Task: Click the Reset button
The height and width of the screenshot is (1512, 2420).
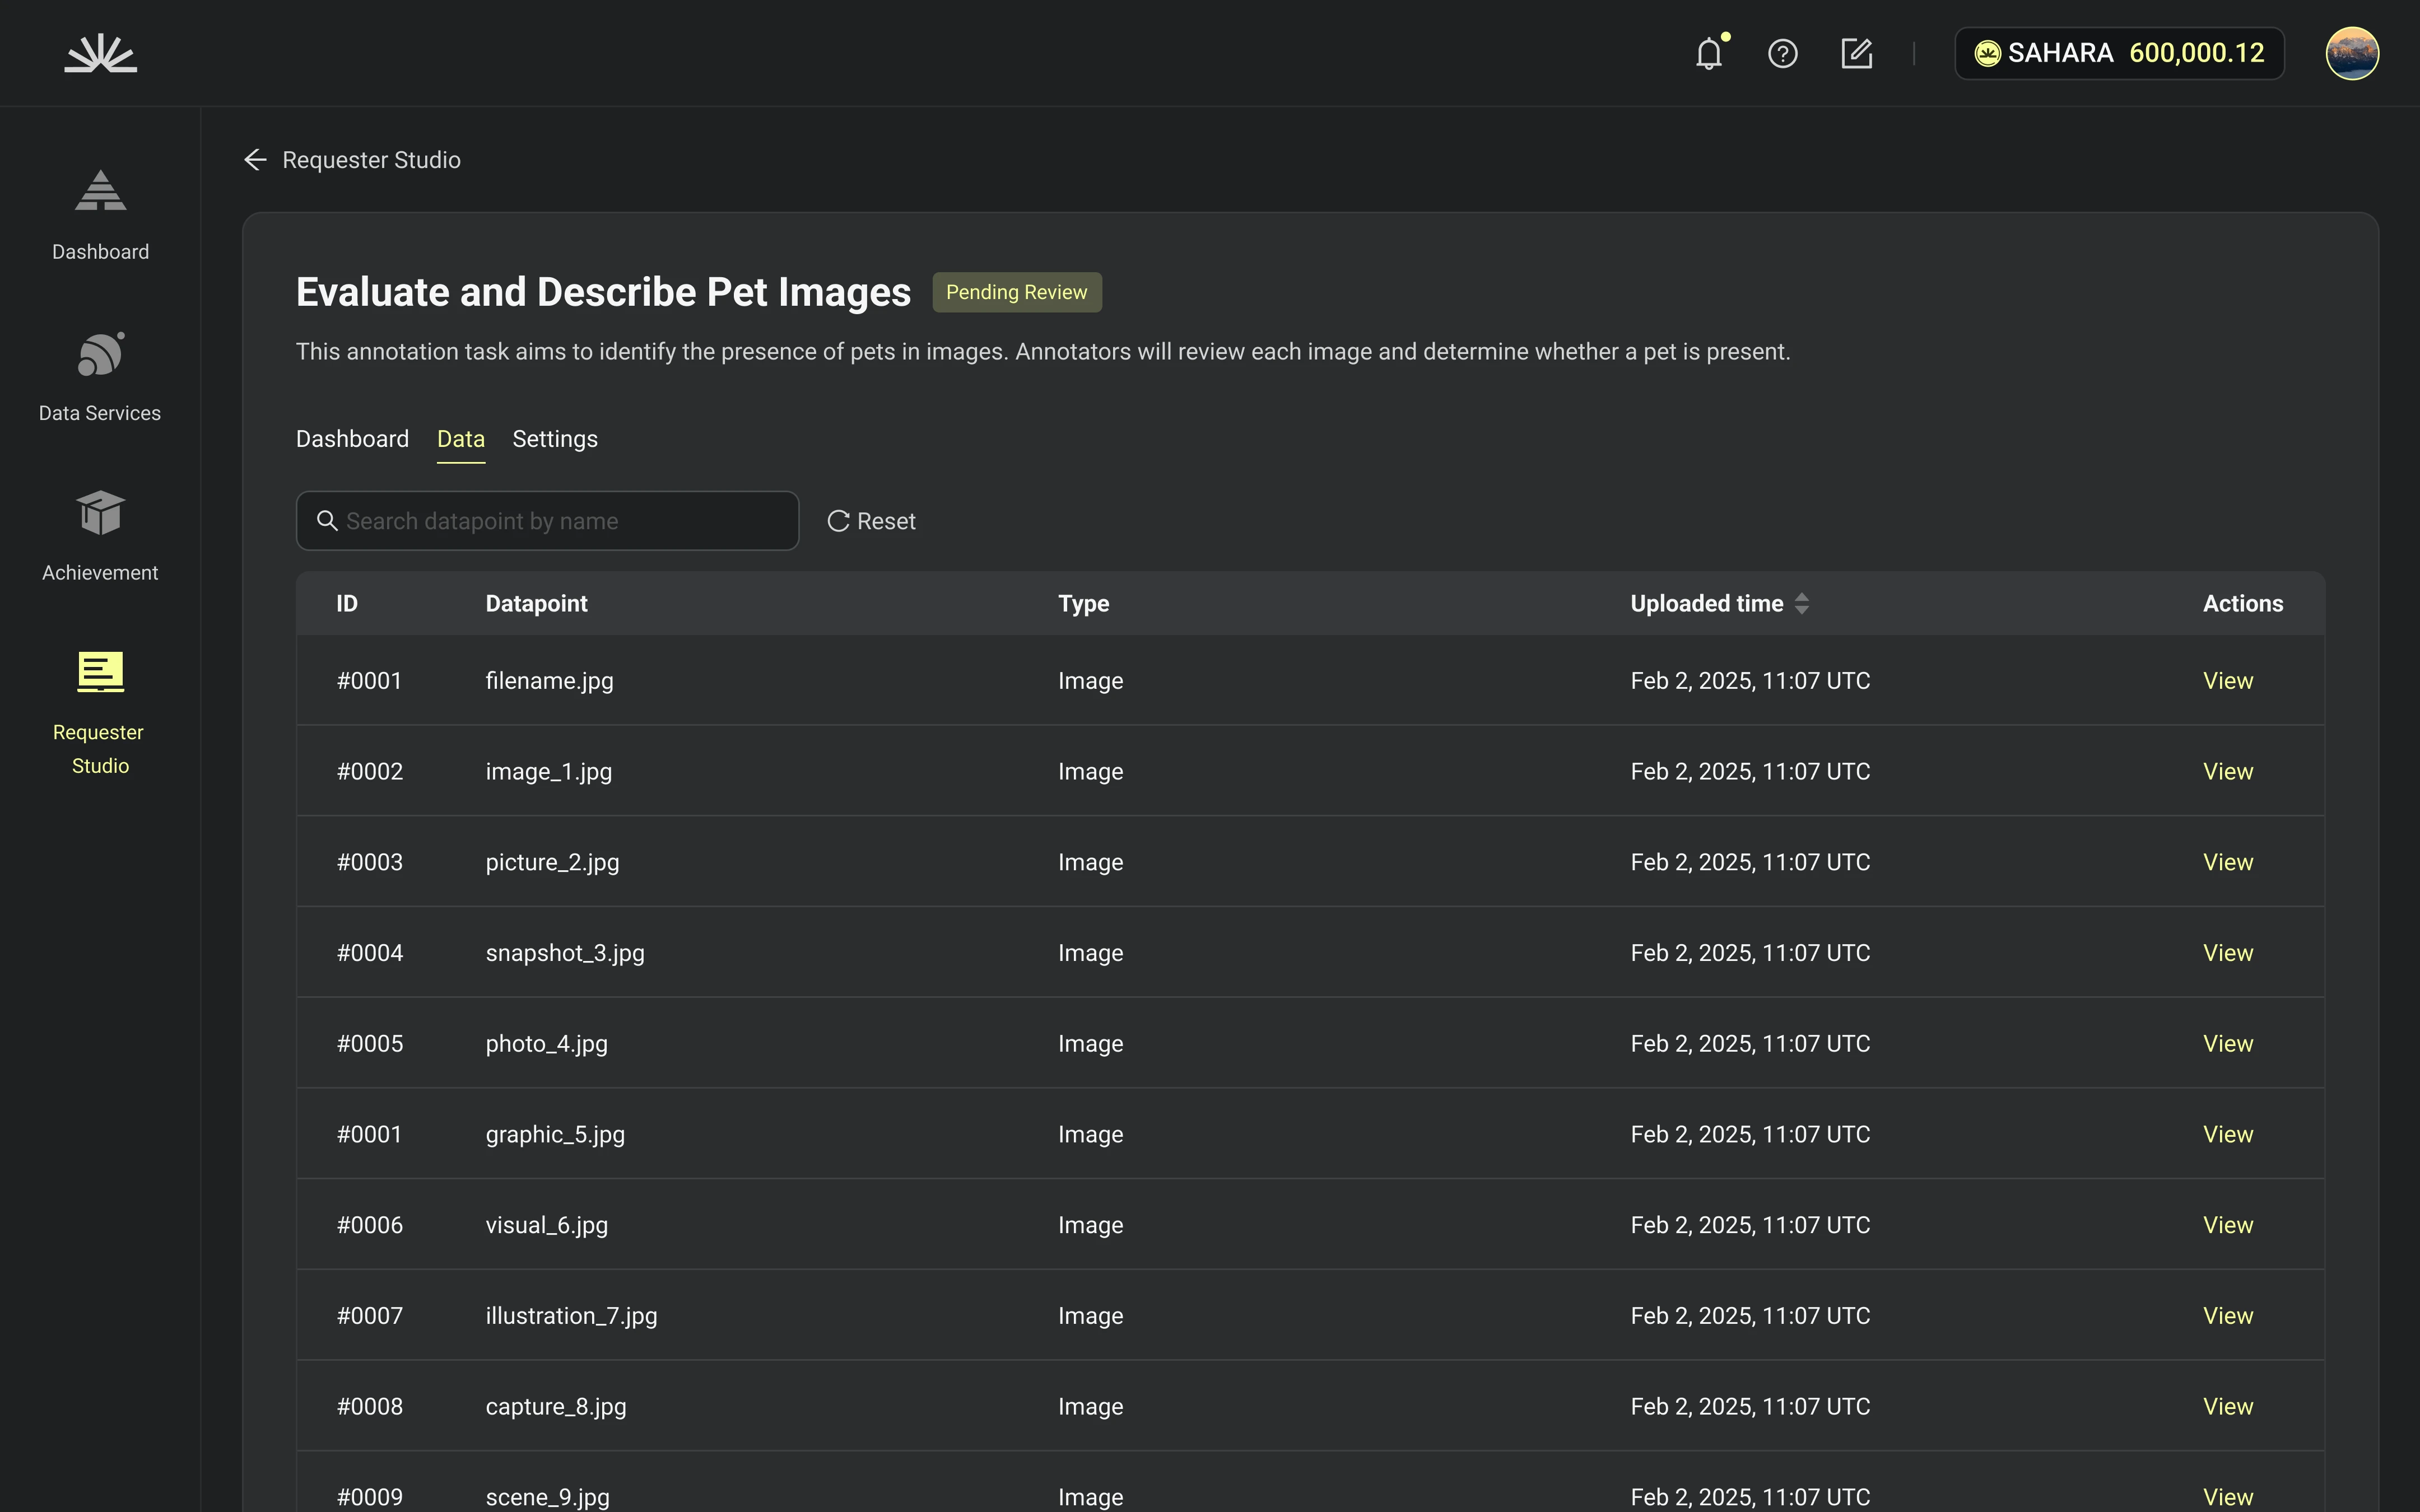Action: (871, 521)
